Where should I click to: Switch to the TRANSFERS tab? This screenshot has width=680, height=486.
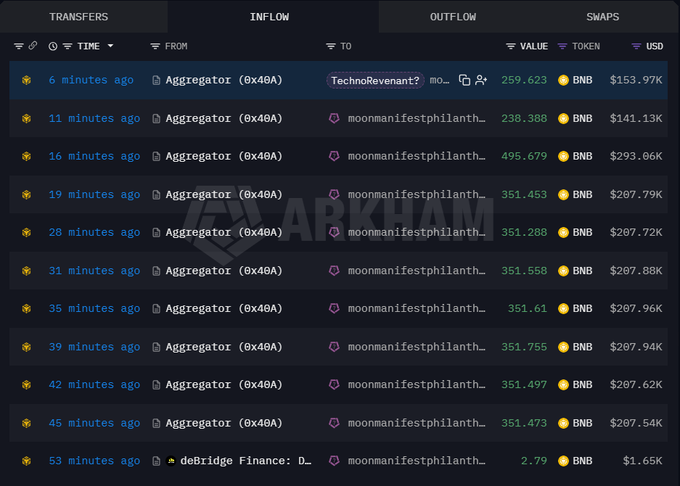click(78, 17)
